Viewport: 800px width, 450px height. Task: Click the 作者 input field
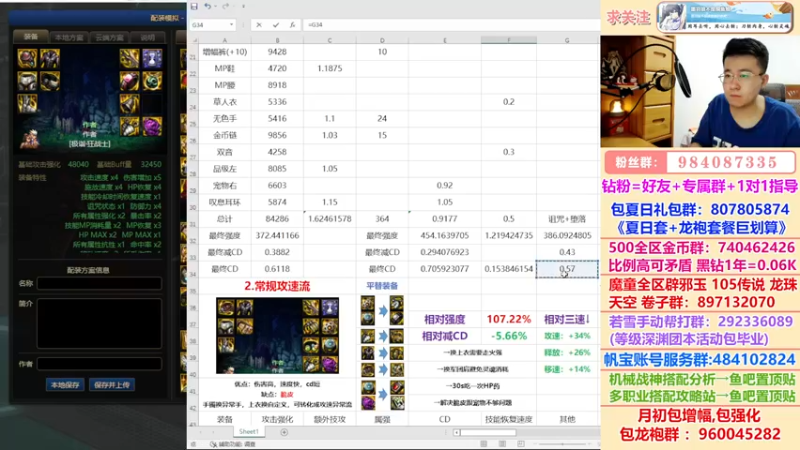[99, 363]
